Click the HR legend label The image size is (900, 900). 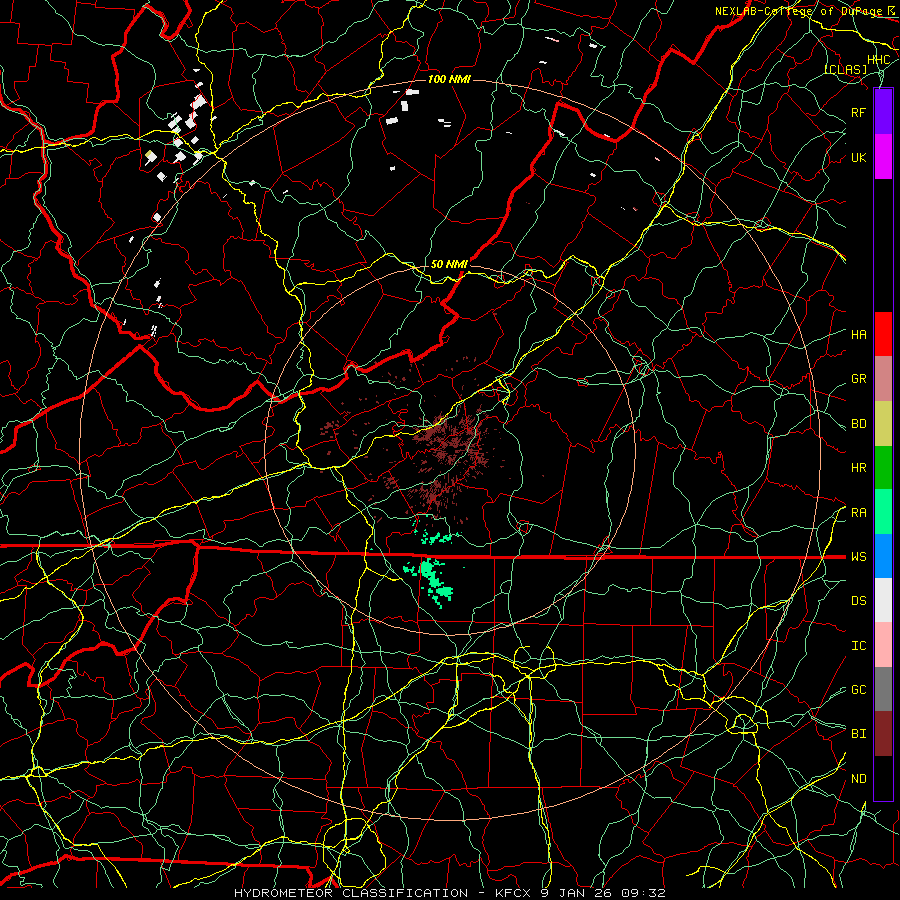(x=858, y=468)
